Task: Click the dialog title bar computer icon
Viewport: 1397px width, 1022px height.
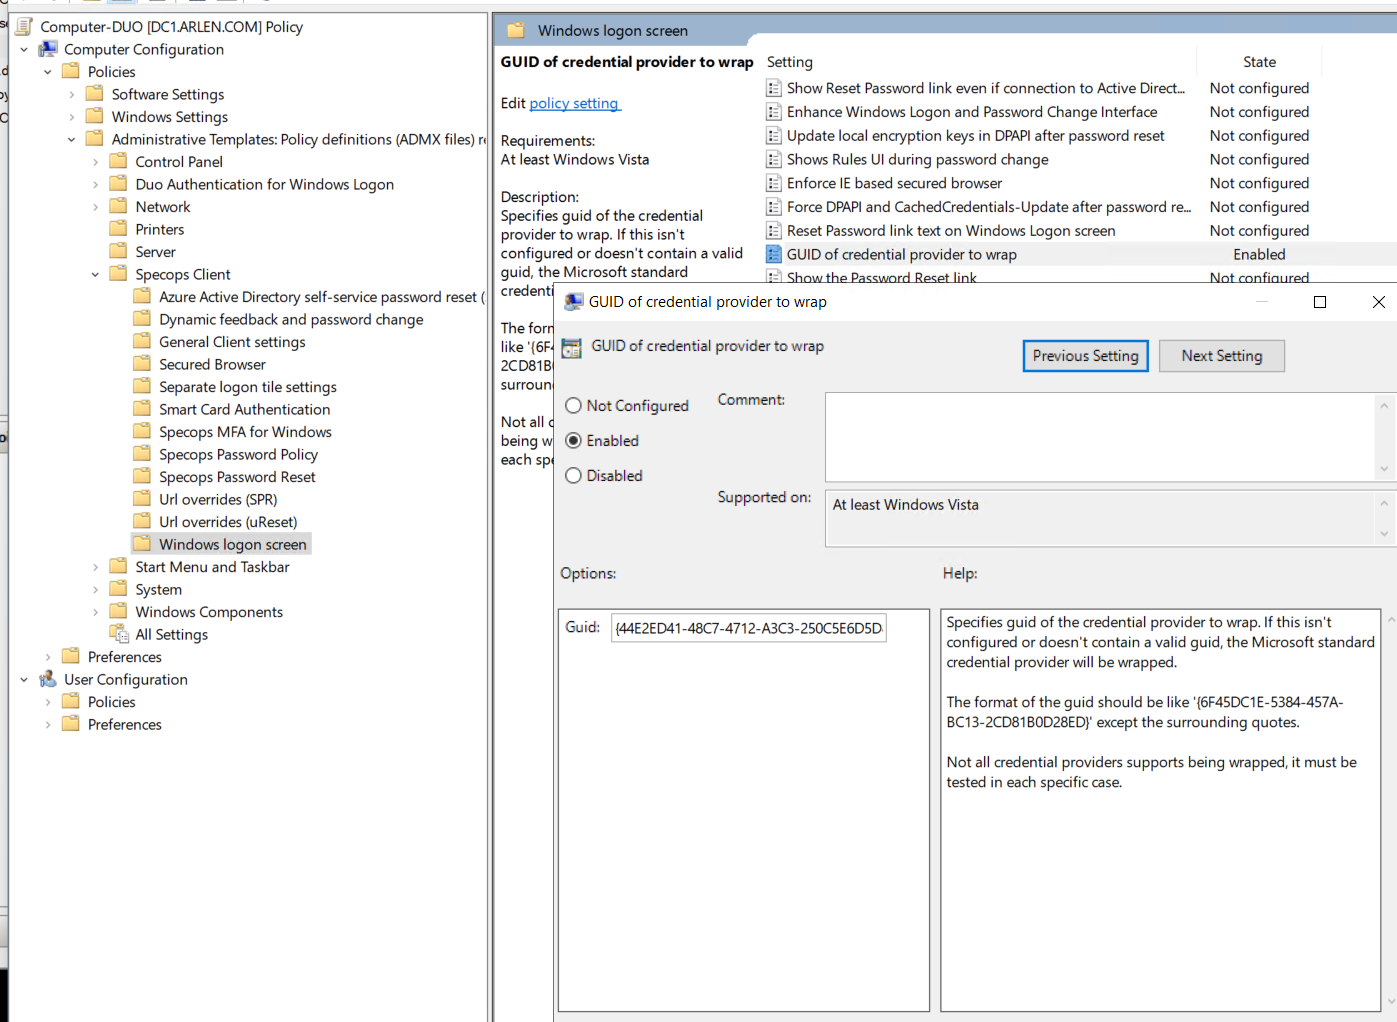Action: click(x=574, y=302)
